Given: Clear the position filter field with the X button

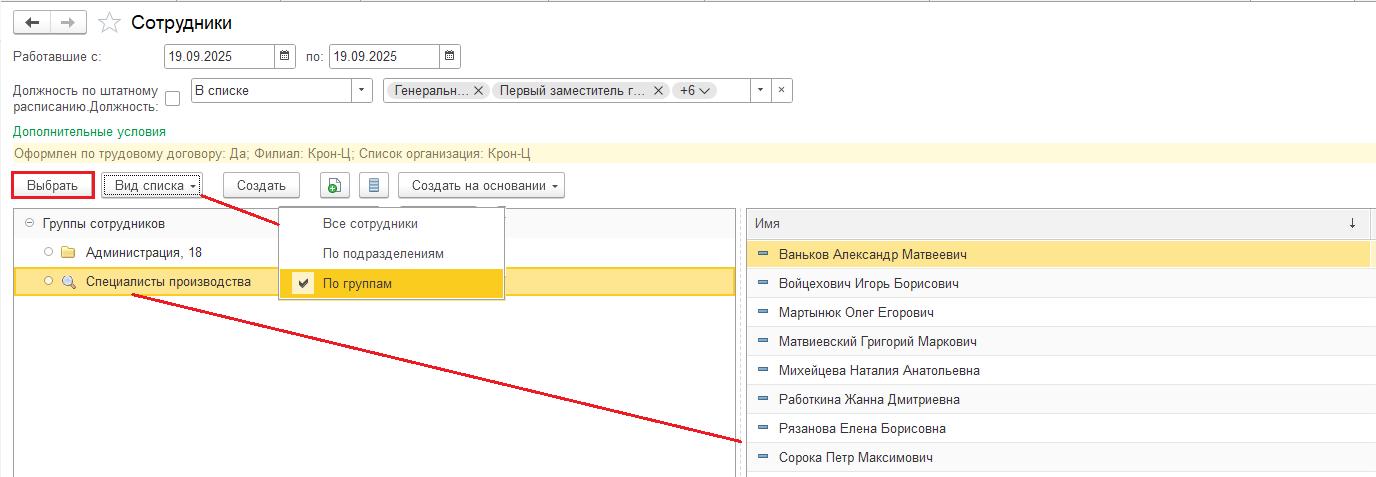Looking at the screenshot, I should [x=782, y=91].
